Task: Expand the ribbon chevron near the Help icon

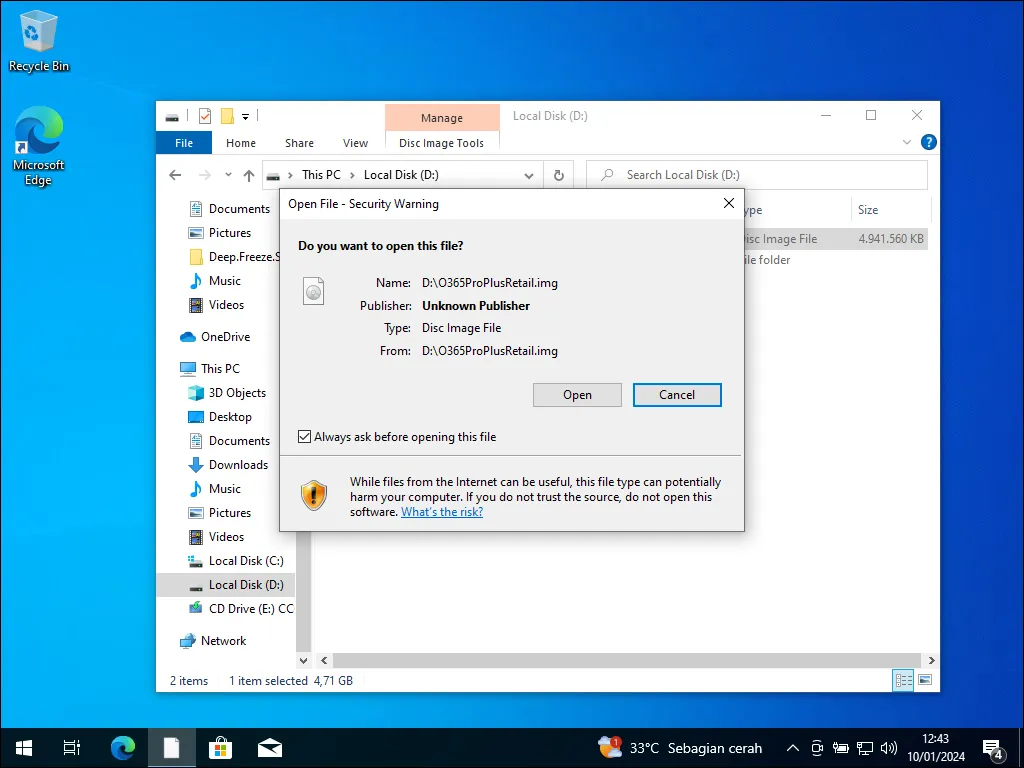Action: click(x=907, y=142)
